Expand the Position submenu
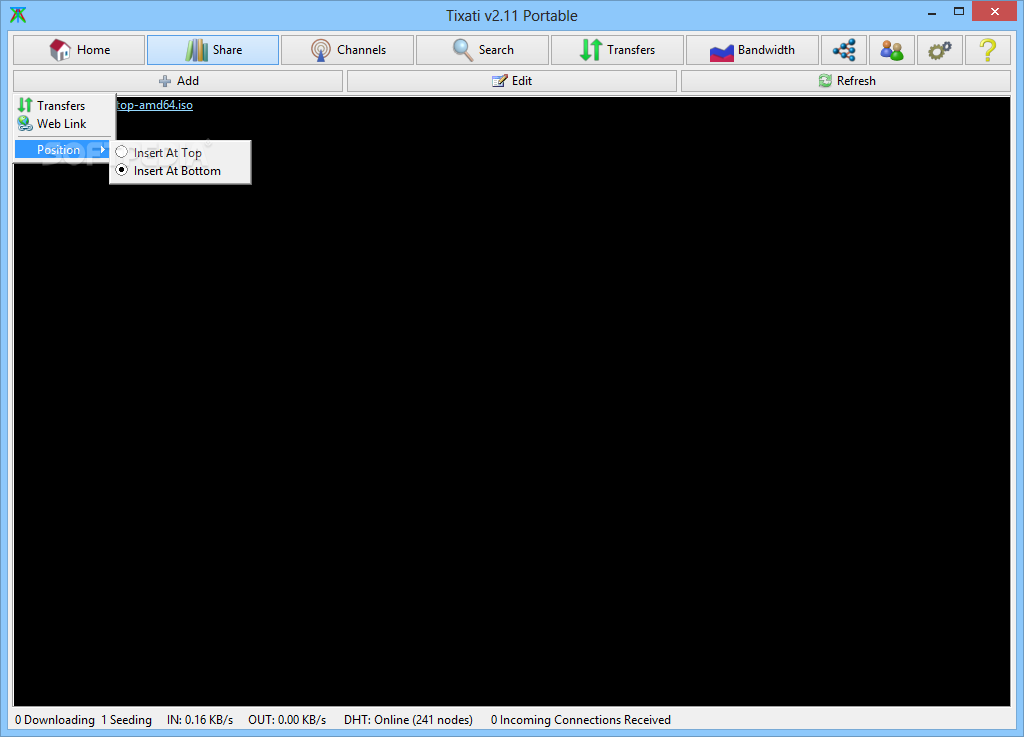The width and height of the screenshot is (1024, 737). click(x=63, y=149)
